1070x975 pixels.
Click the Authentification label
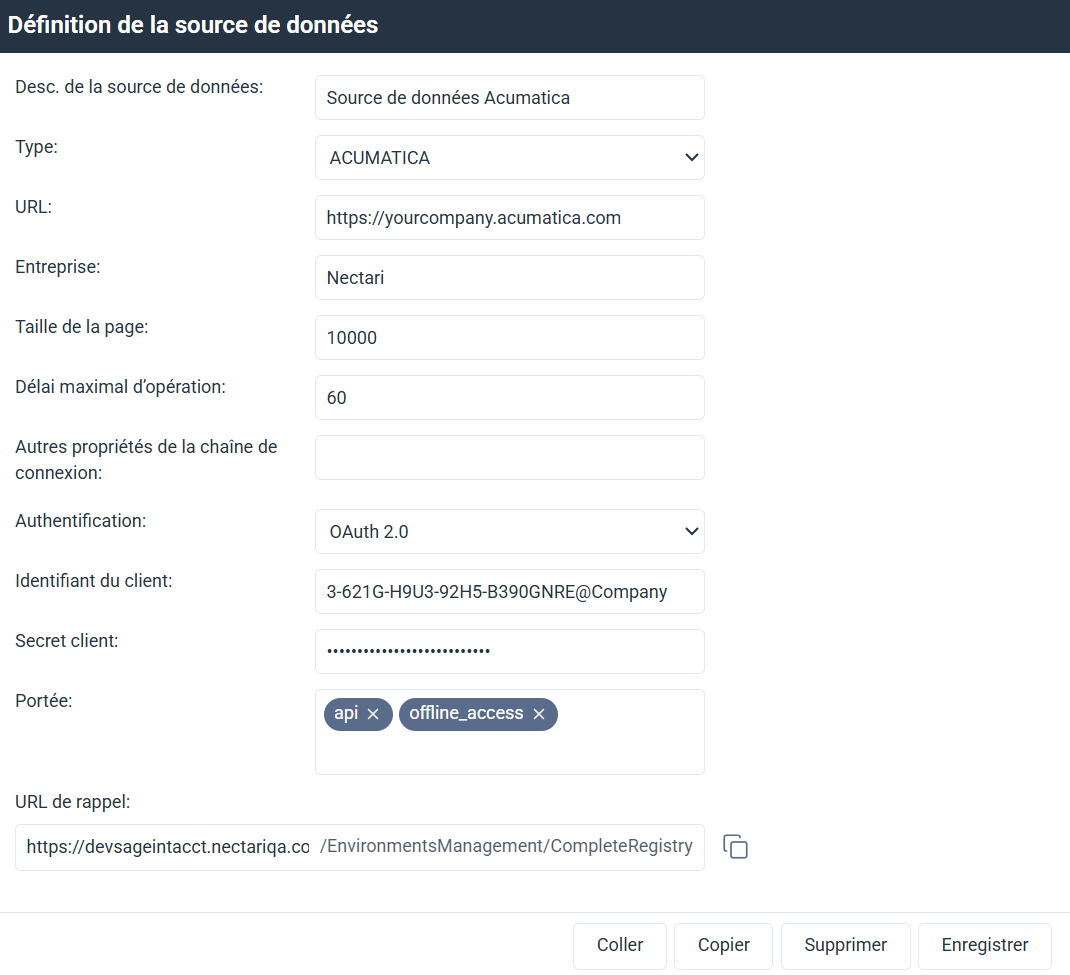click(81, 521)
